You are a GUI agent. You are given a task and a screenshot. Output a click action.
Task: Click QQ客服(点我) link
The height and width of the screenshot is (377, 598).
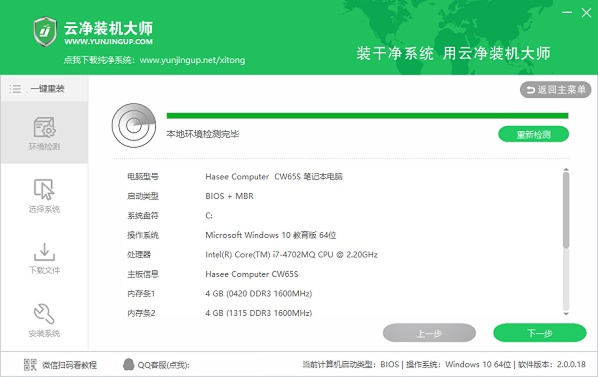pyautogui.click(x=163, y=365)
